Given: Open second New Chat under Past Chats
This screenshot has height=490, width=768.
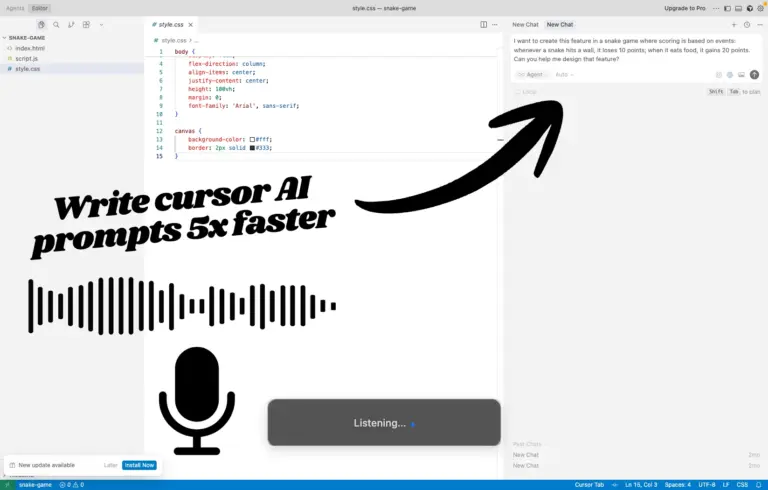Looking at the screenshot, I should point(636,466).
